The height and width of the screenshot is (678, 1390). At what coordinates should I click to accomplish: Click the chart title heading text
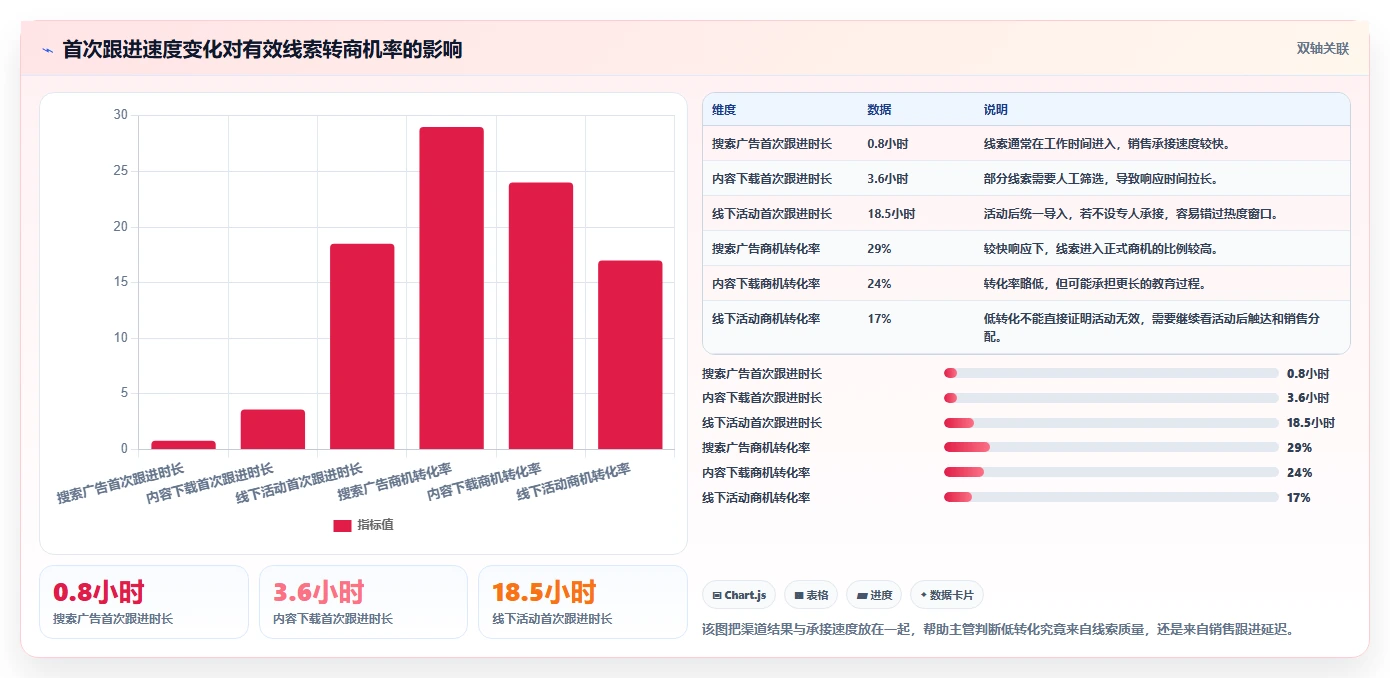click(262, 50)
